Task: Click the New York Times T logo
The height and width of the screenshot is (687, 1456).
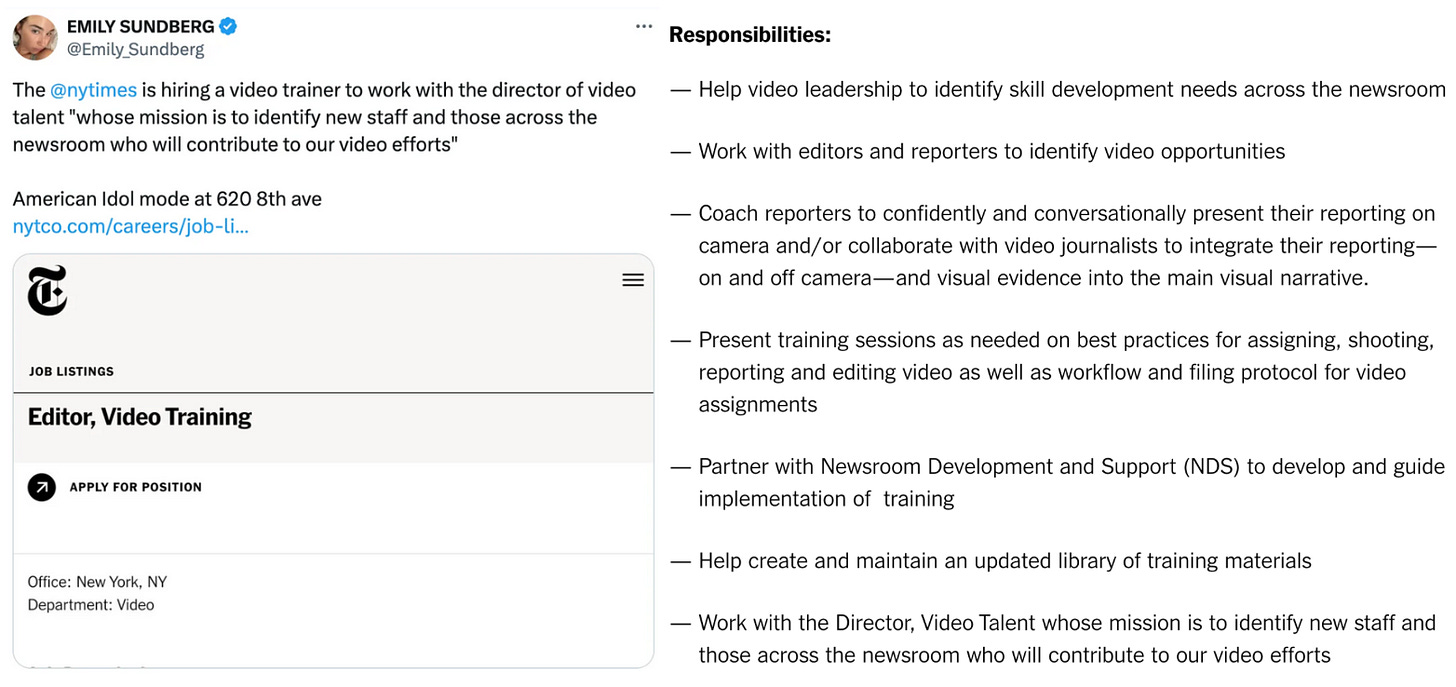Action: pos(47,291)
